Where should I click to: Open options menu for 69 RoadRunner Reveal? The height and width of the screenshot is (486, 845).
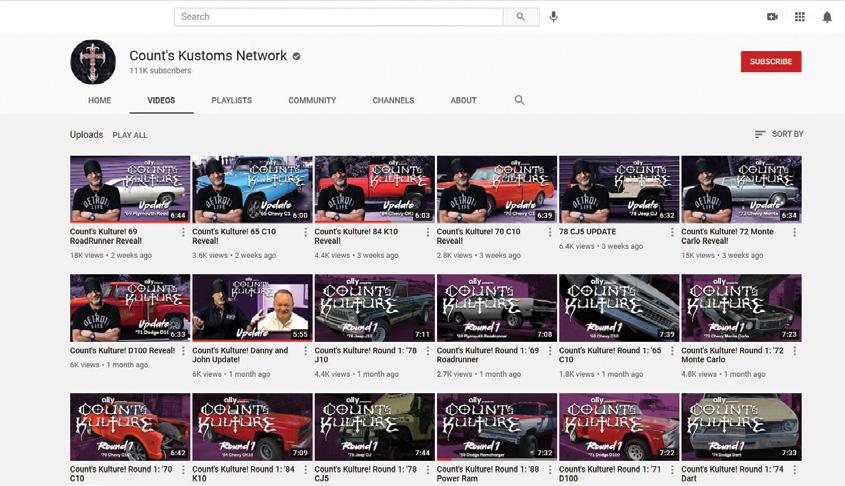183,232
